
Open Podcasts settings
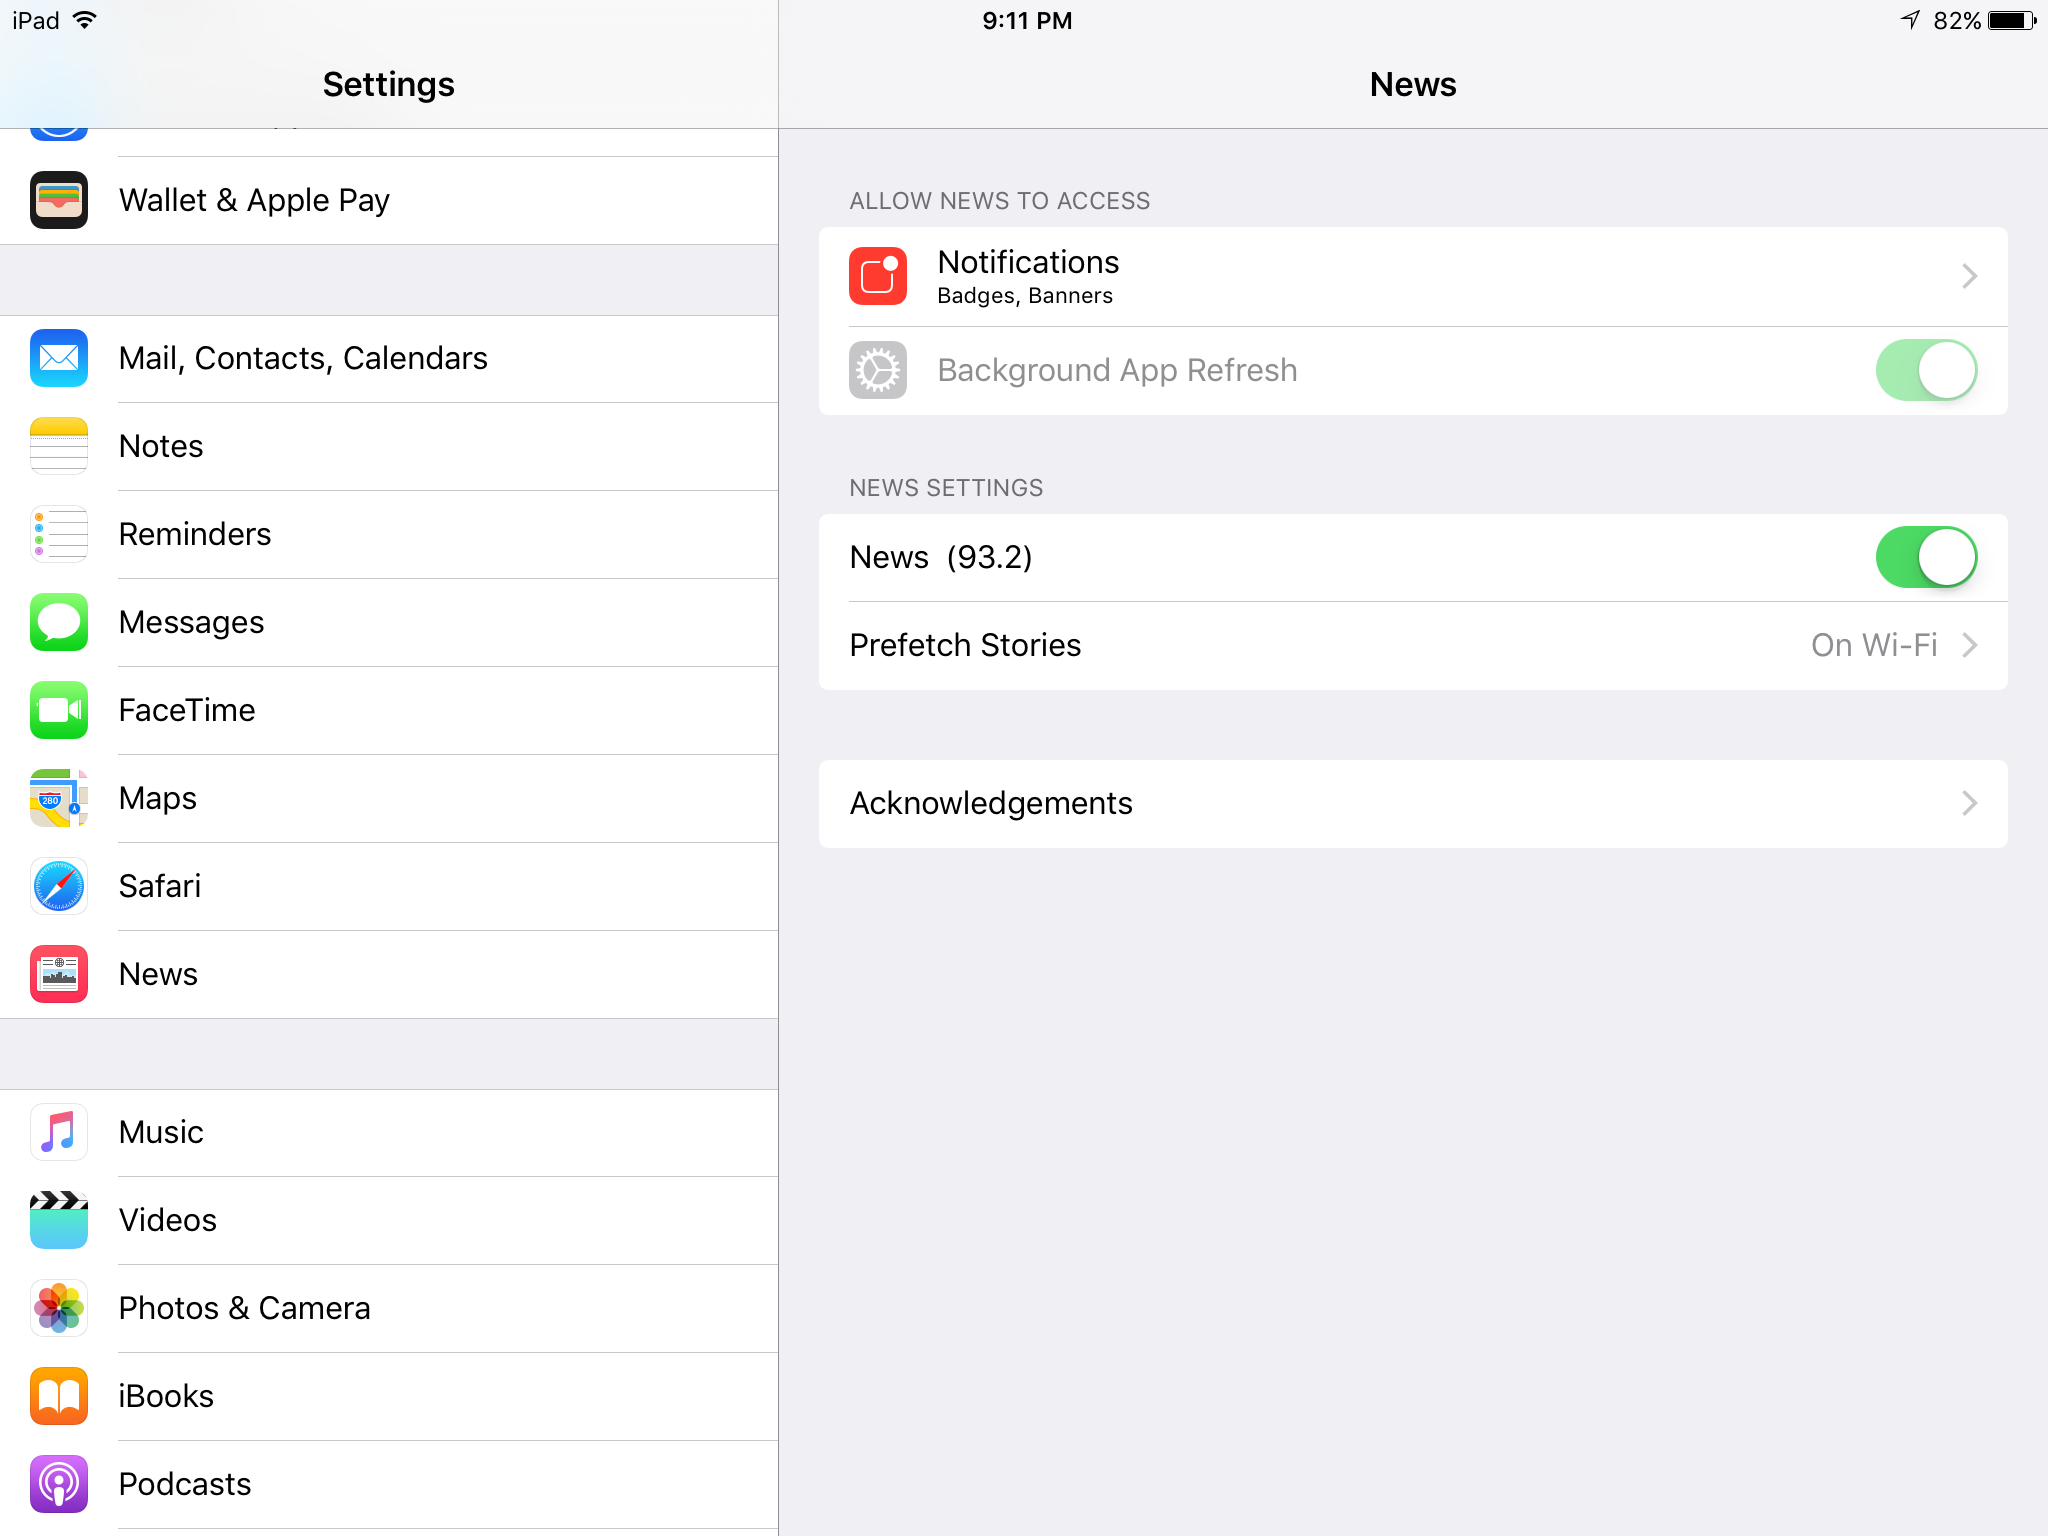click(389, 1484)
